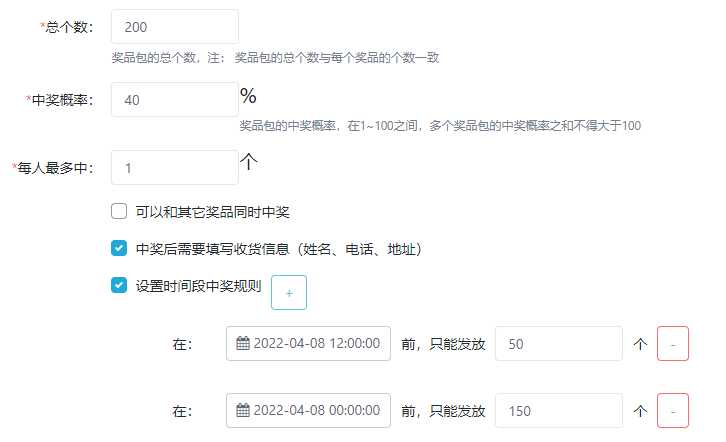This screenshot has width=726, height=442.
Task: Click the 中奖概率 field containing 40
Action: click(175, 99)
